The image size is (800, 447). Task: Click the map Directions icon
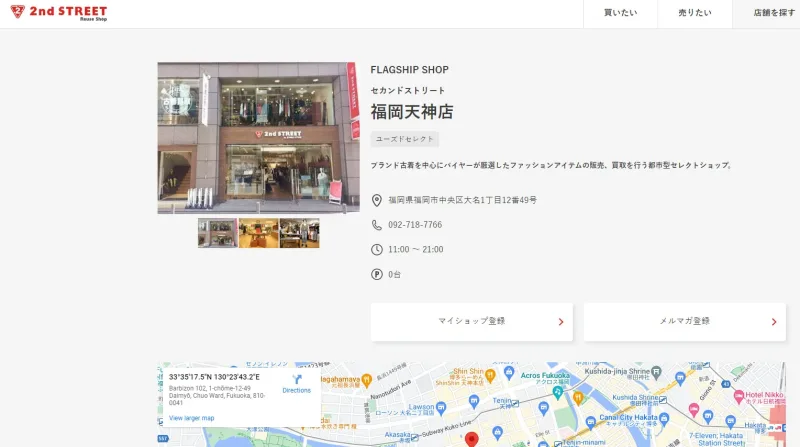[297, 380]
